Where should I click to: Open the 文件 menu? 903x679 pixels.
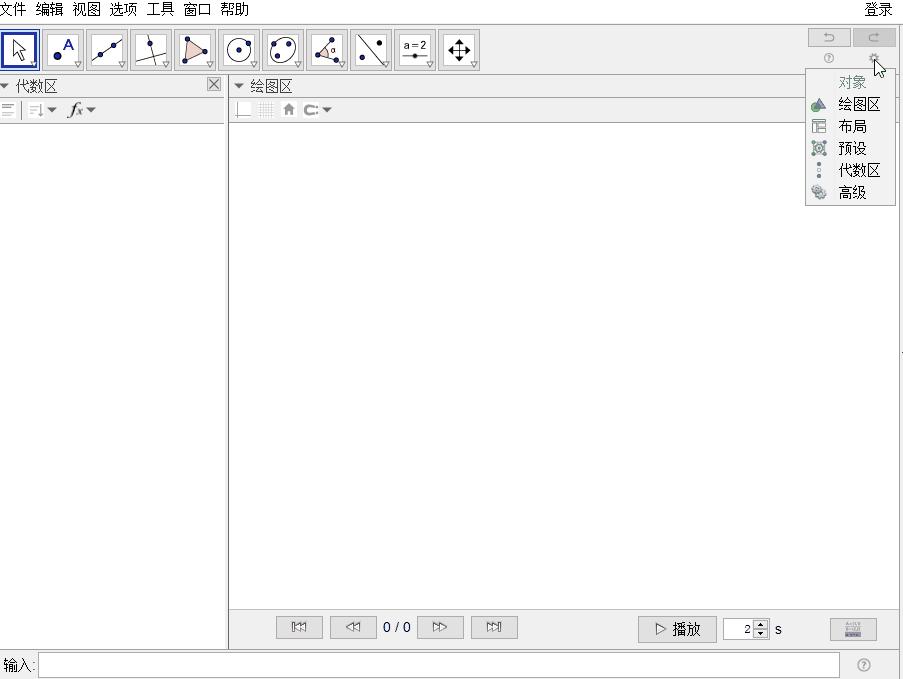[13, 9]
